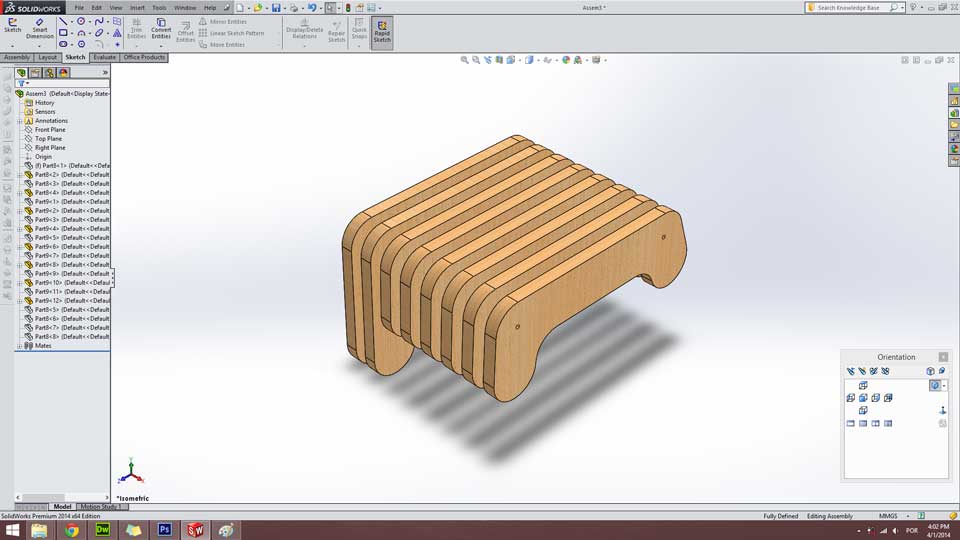Pick the Corner Rectangle sketch tool
Image resolution: width=960 pixels, height=540 pixels.
(x=63, y=33)
